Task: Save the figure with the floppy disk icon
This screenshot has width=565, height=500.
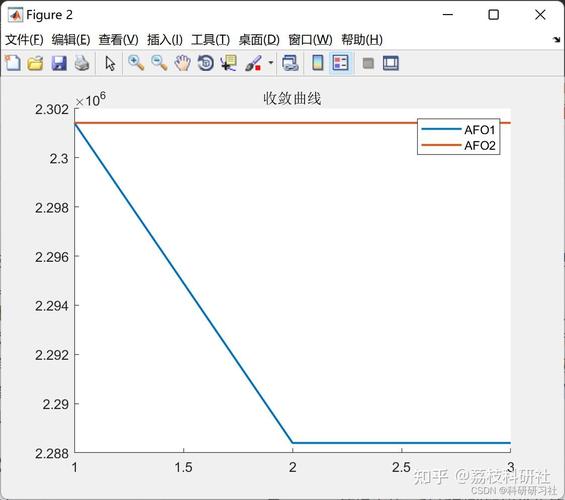Action: pyautogui.click(x=59, y=63)
